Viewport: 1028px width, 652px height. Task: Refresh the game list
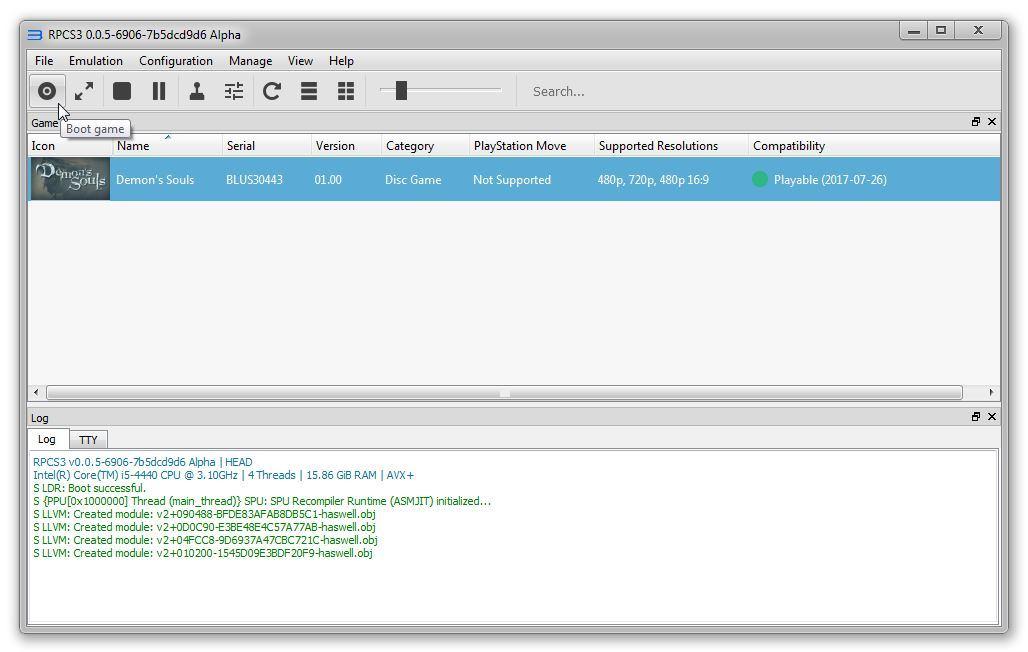tap(272, 91)
